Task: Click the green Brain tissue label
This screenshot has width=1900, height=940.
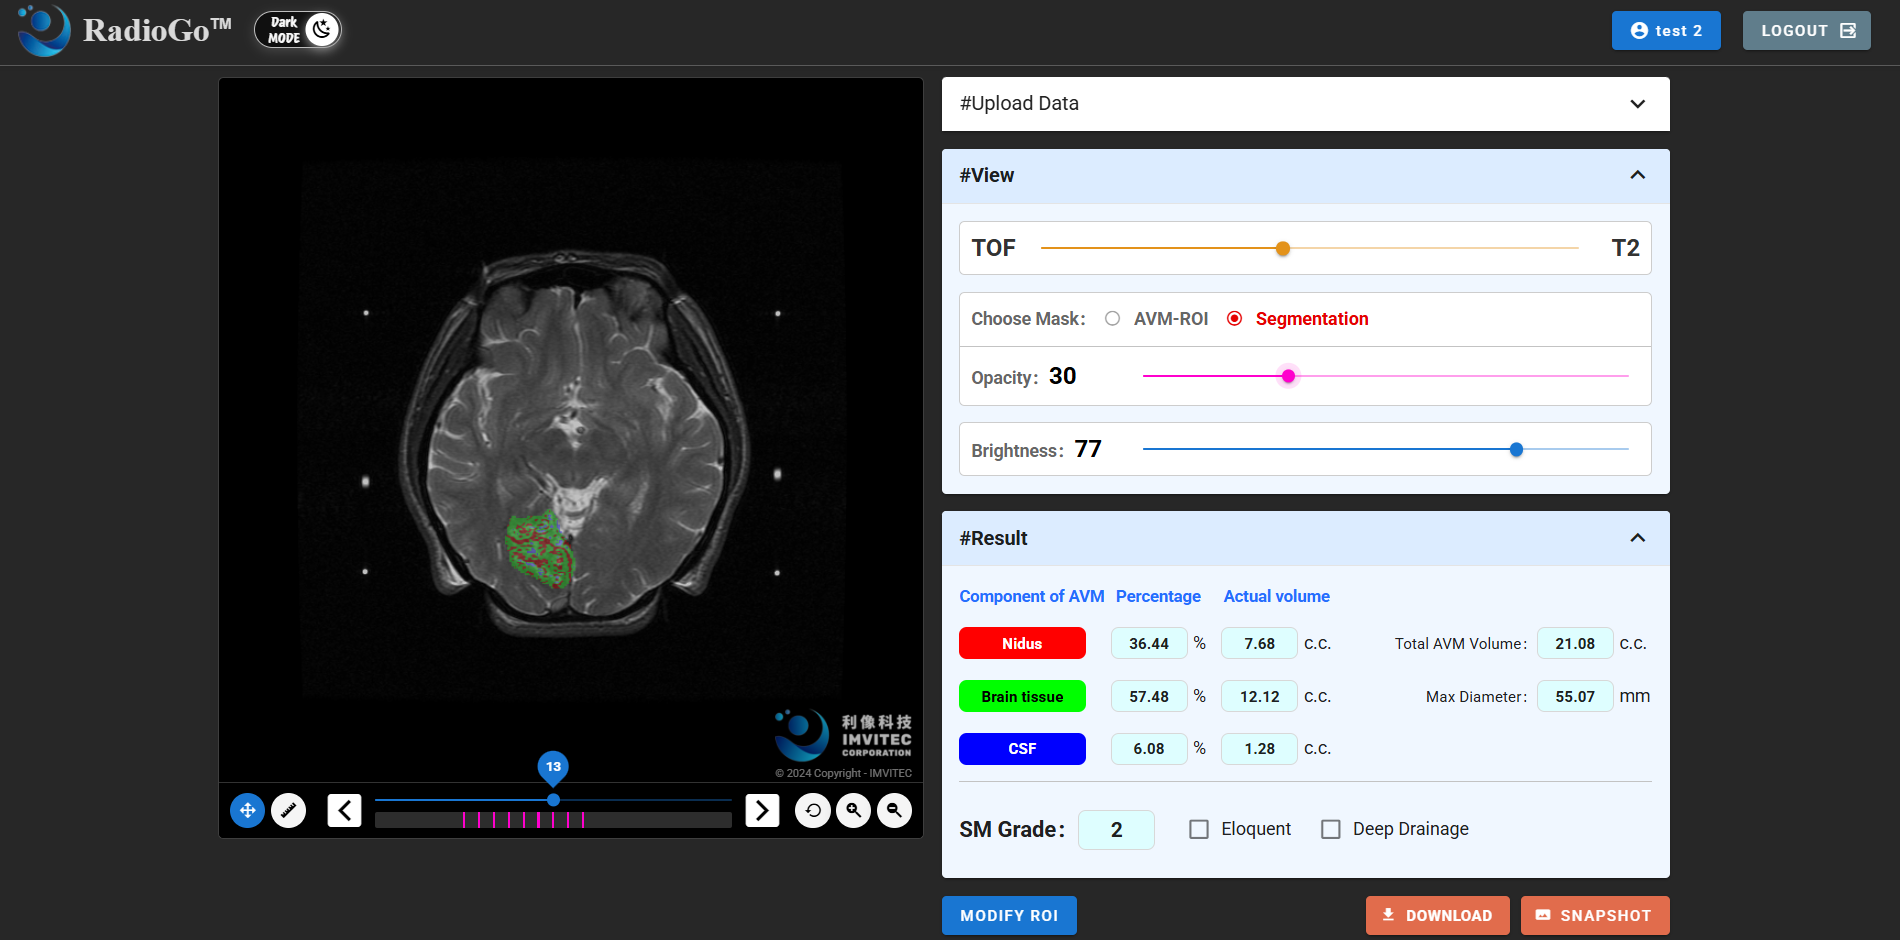Action: [x=1022, y=697]
